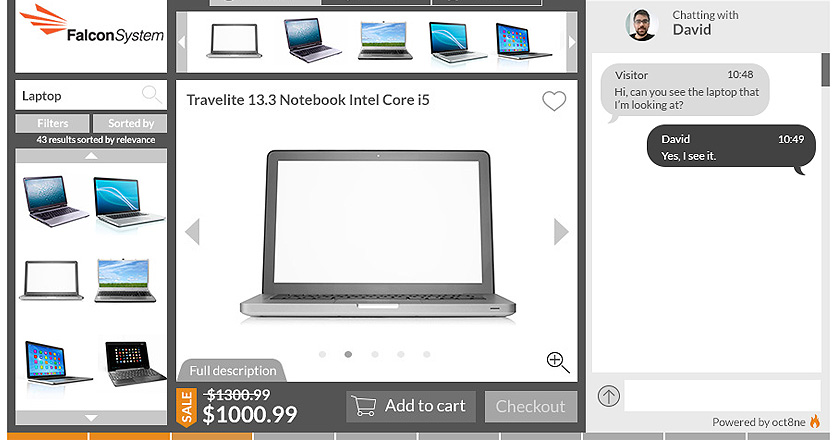Show the previous product image arrow
The image size is (840, 440).
click(192, 232)
